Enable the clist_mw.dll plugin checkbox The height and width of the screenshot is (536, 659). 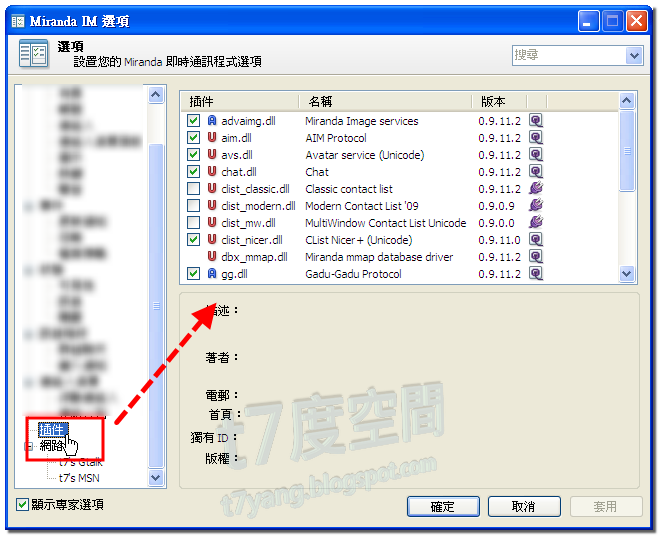[193, 222]
